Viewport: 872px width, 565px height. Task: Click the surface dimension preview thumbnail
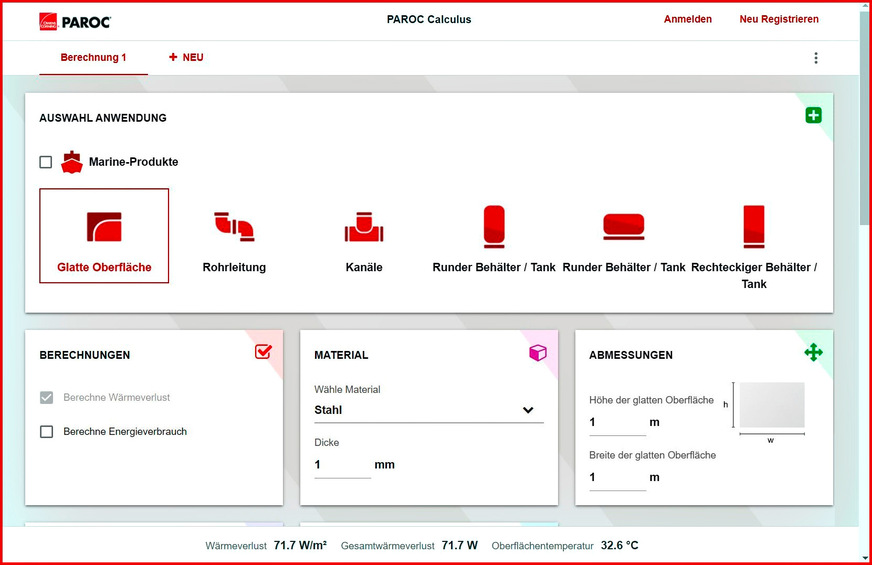[x=772, y=405]
